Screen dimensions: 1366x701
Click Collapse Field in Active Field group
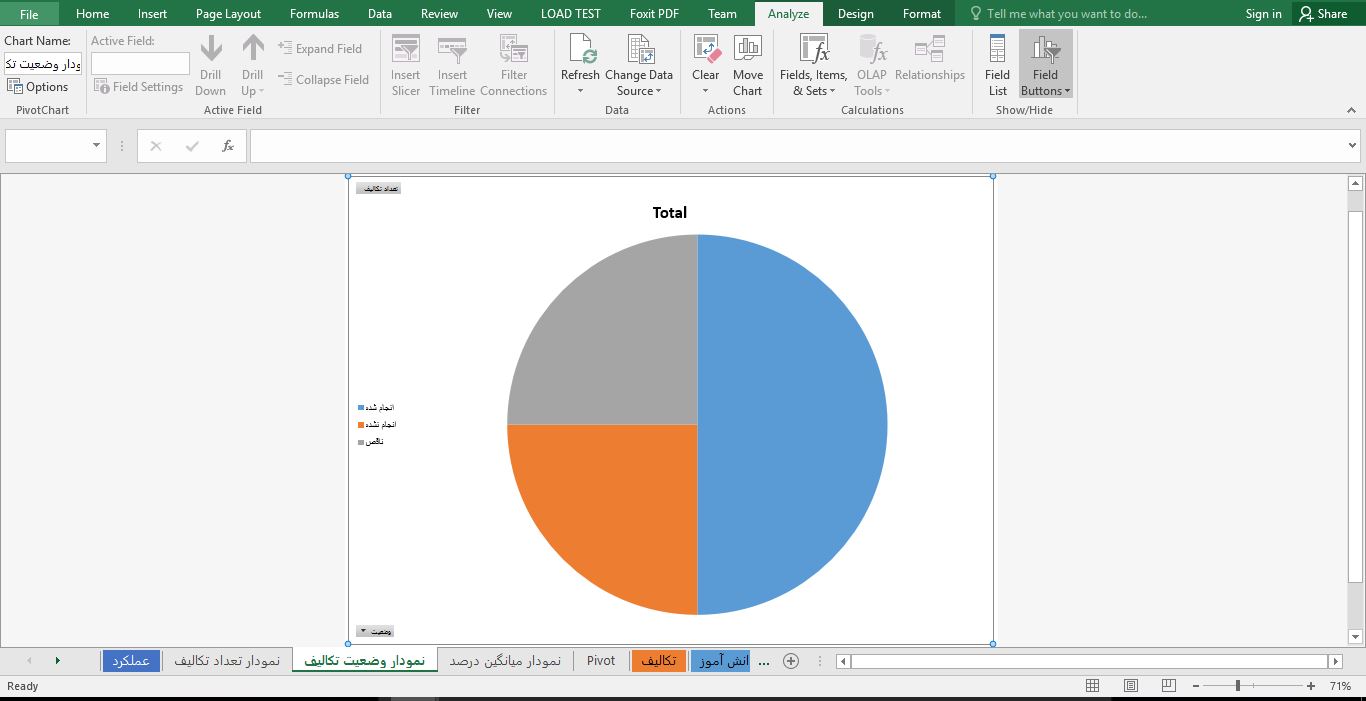(x=323, y=79)
